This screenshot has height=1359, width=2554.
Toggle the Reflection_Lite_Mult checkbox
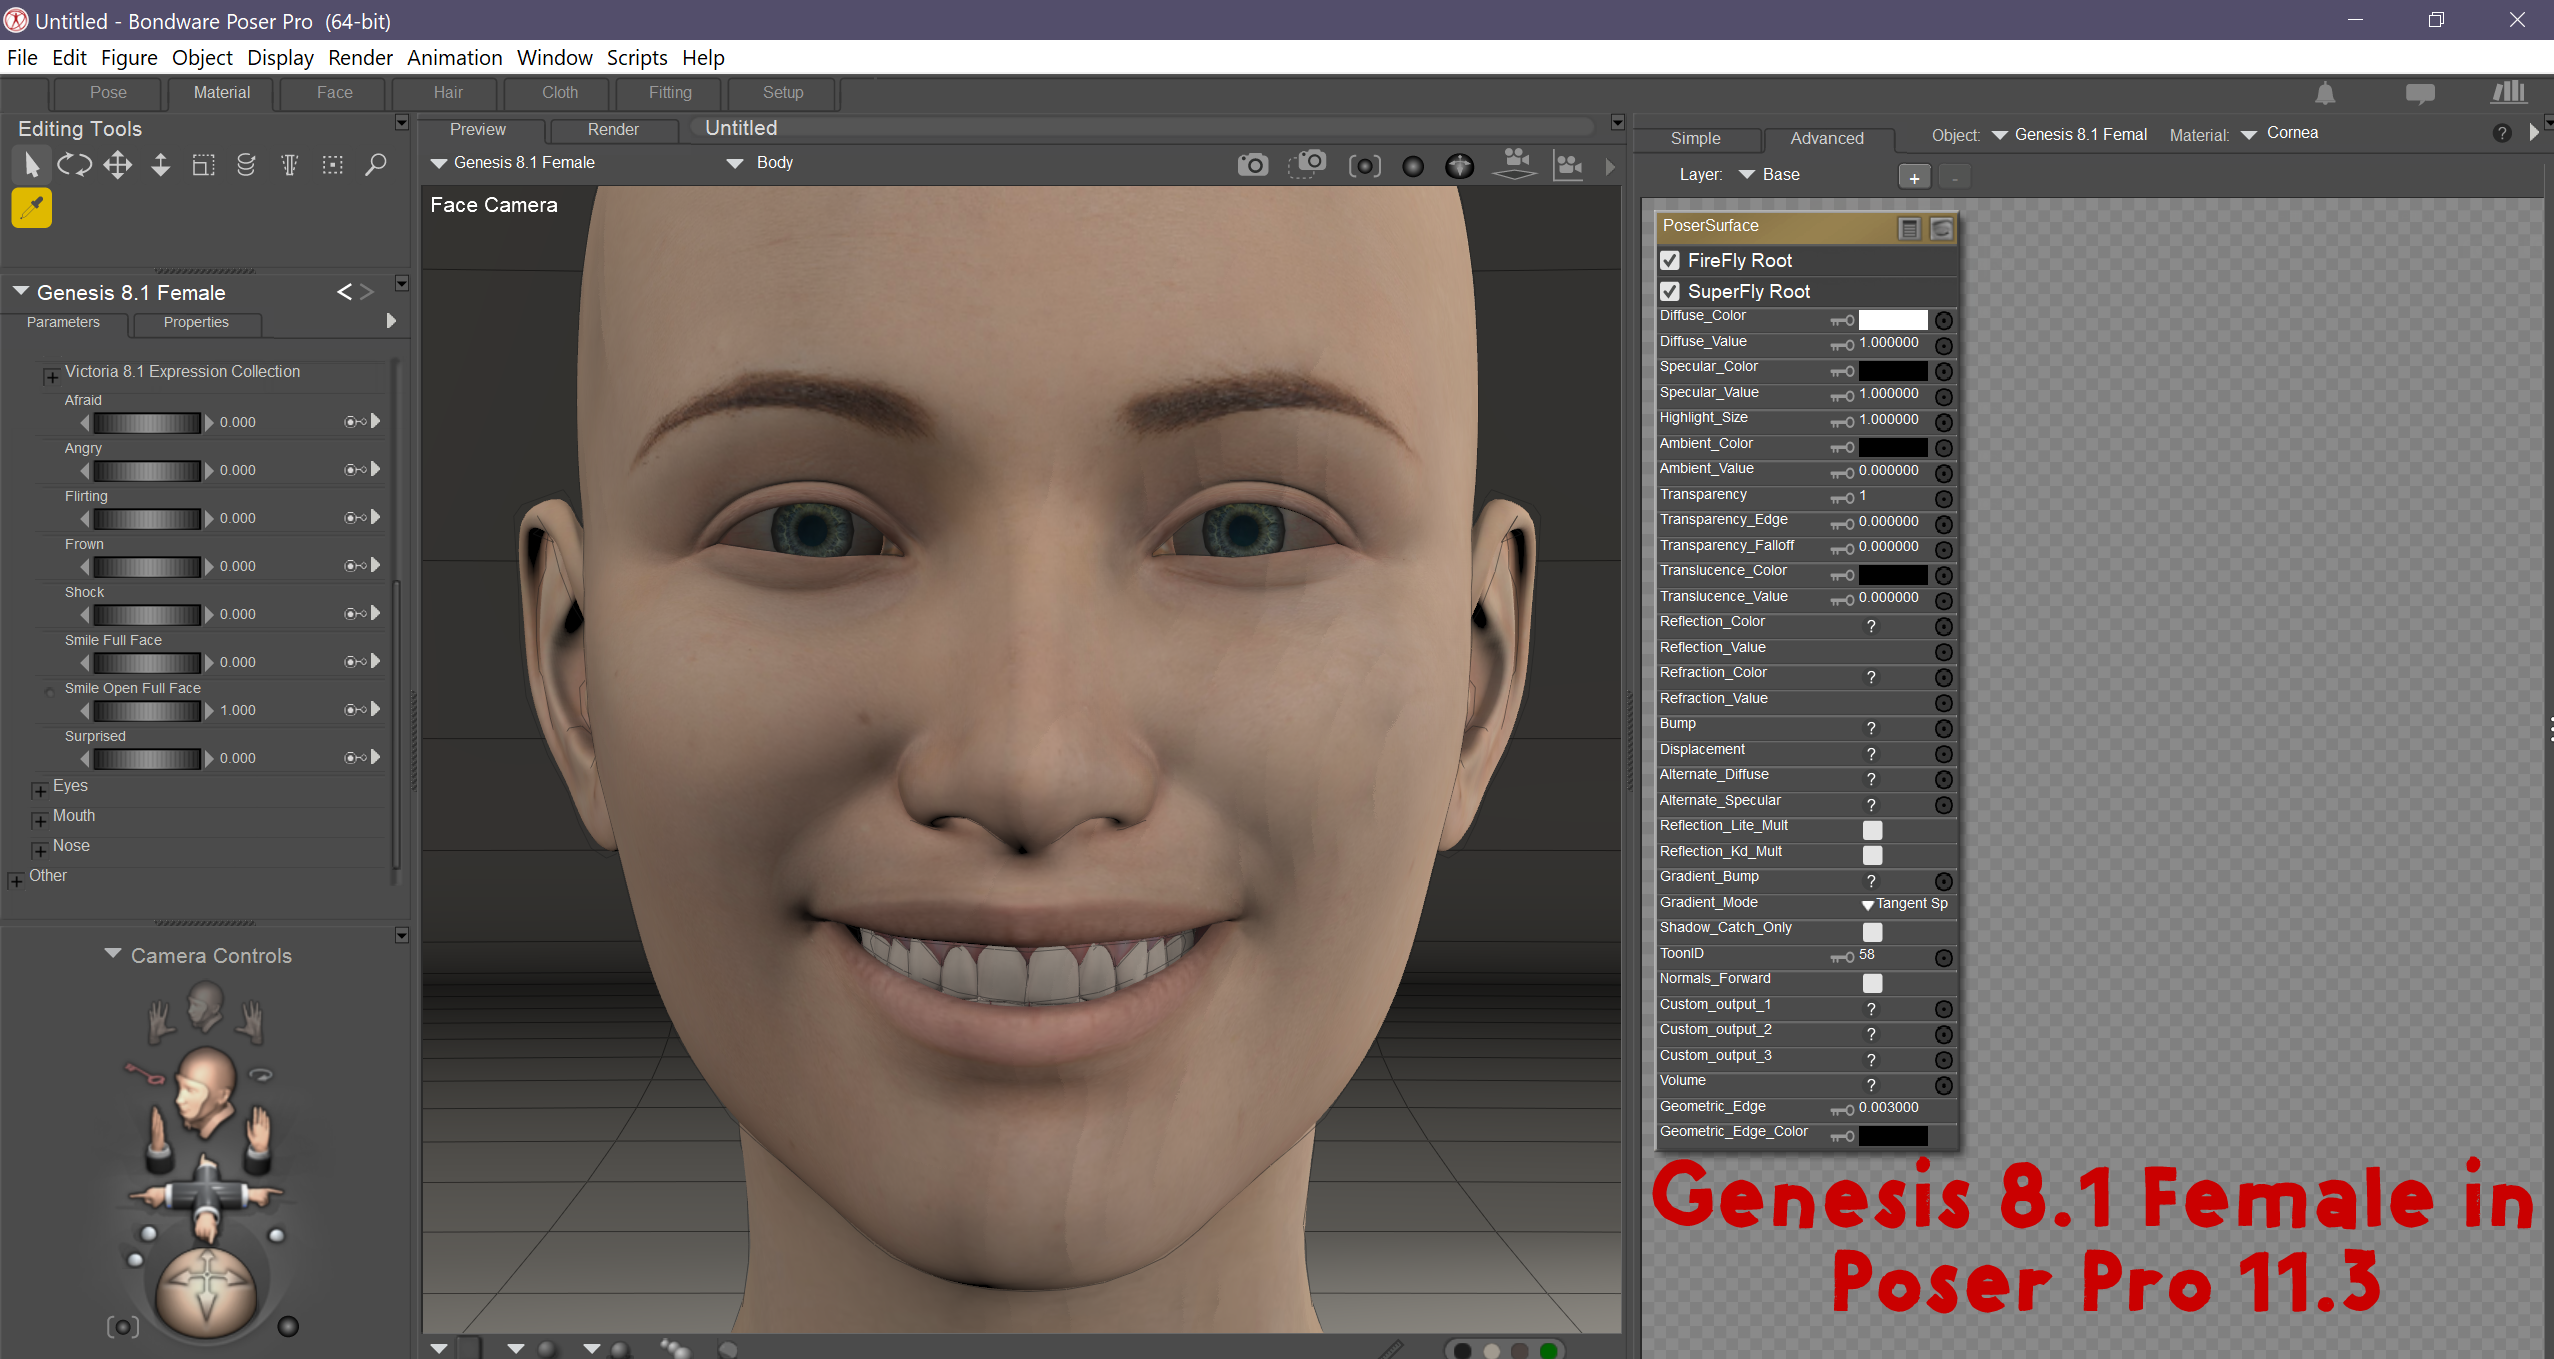click(x=1872, y=830)
